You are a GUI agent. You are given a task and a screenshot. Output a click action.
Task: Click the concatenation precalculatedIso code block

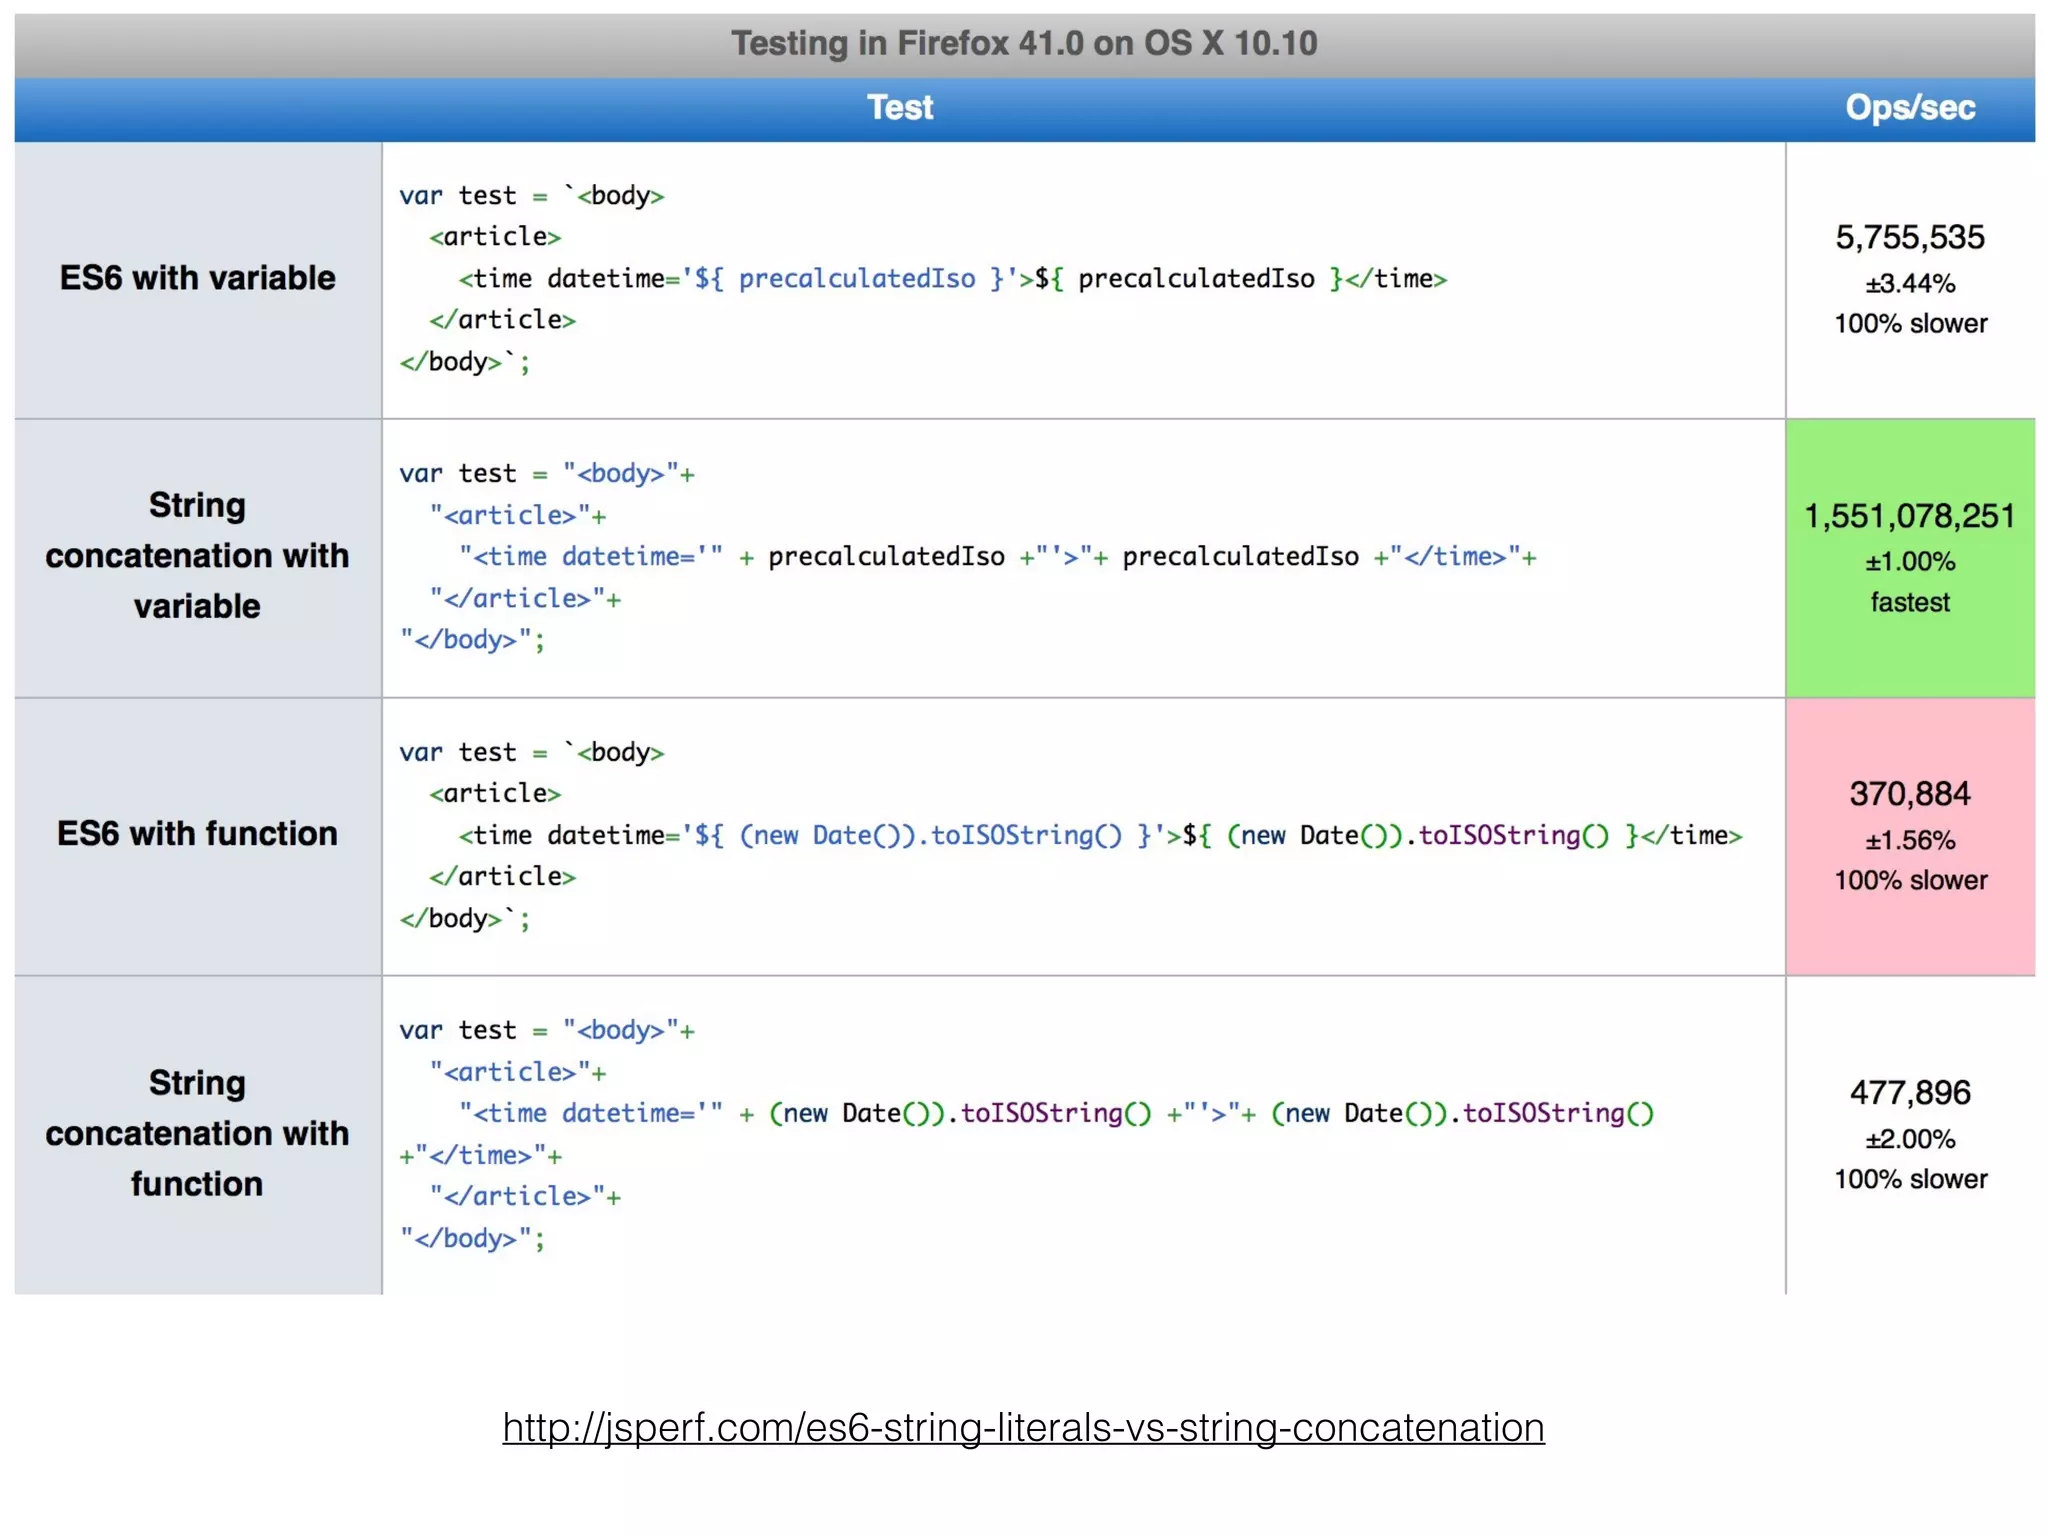[965, 557]
